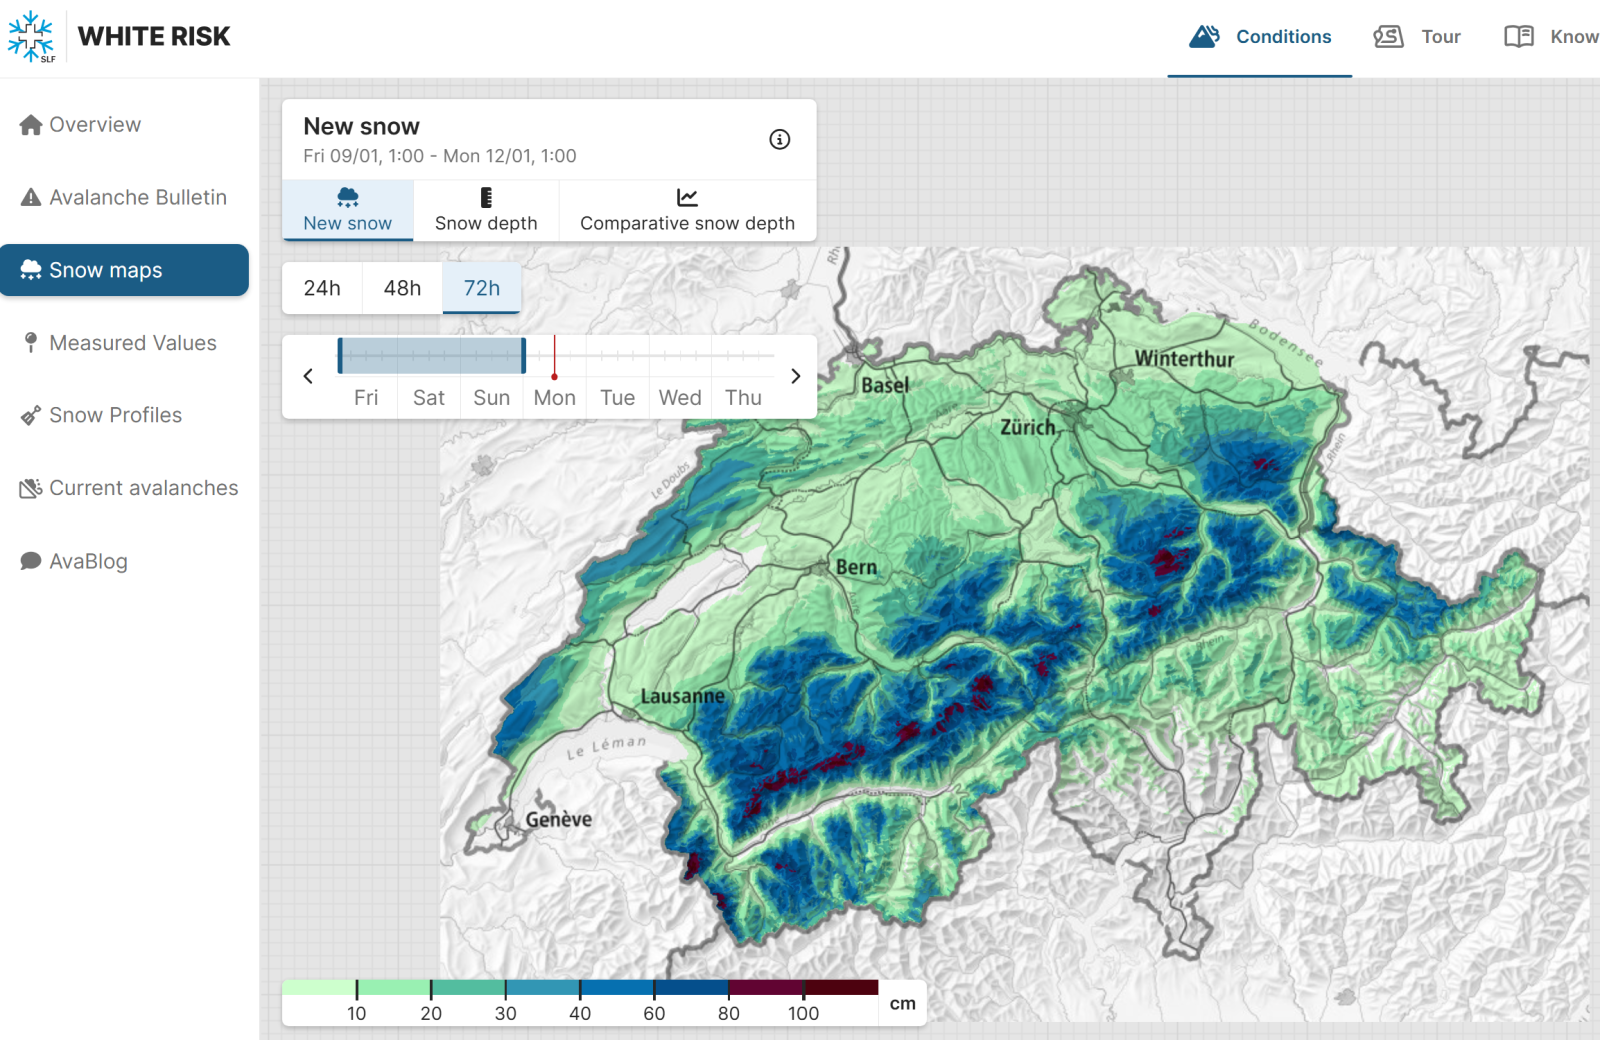Image resolution: width=1600 pixels, height=1040 pixels.
Task: Click the Avalanche Bulletin warning triangle icon
Action: 31,198
